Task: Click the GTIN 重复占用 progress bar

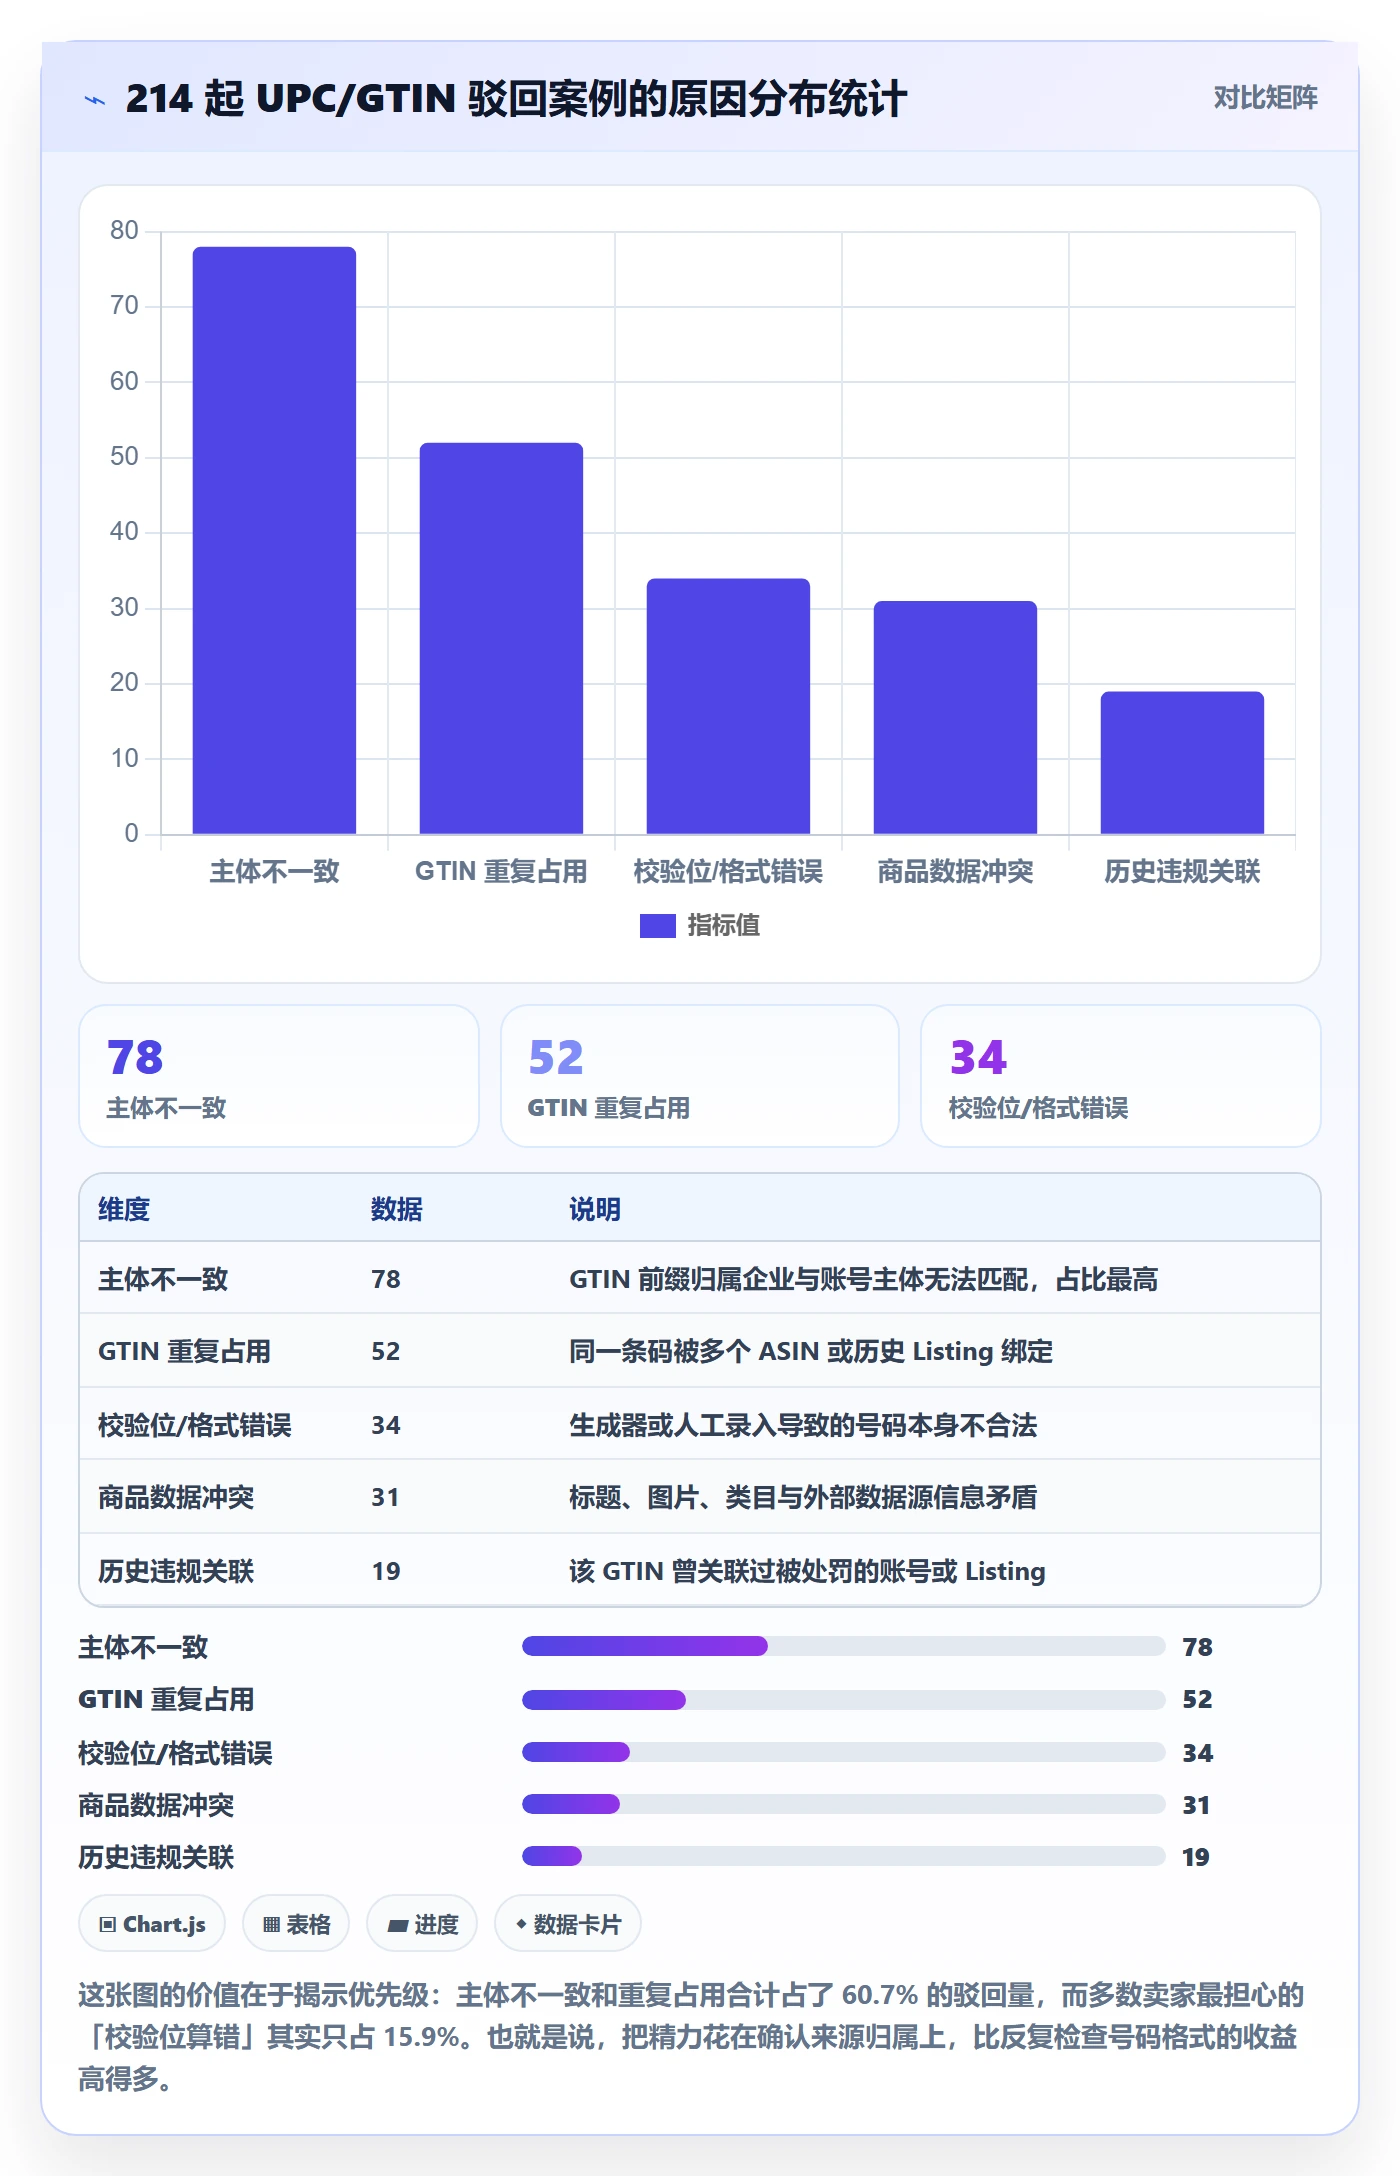Action: tap(843, 1699)
